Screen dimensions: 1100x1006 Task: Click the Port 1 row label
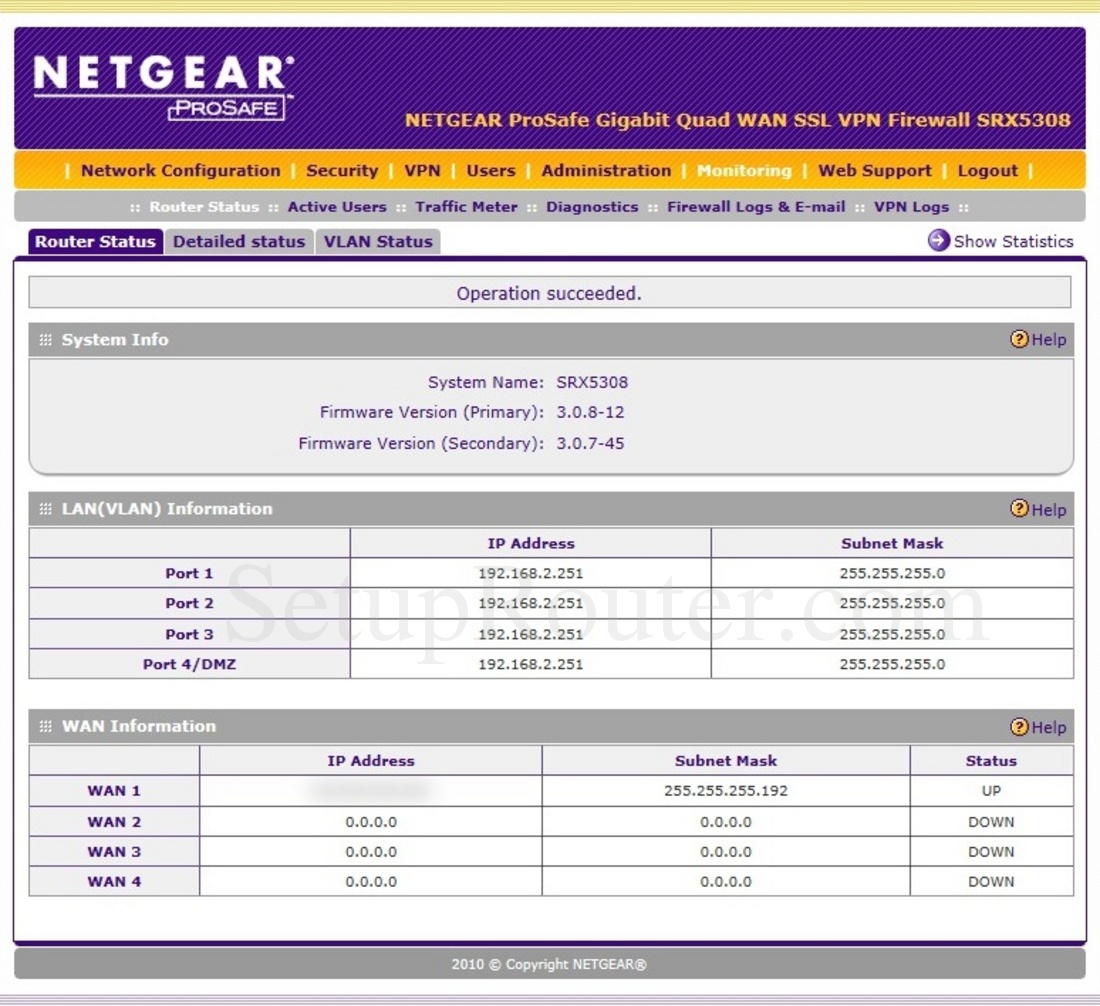[x=189, y=573]
